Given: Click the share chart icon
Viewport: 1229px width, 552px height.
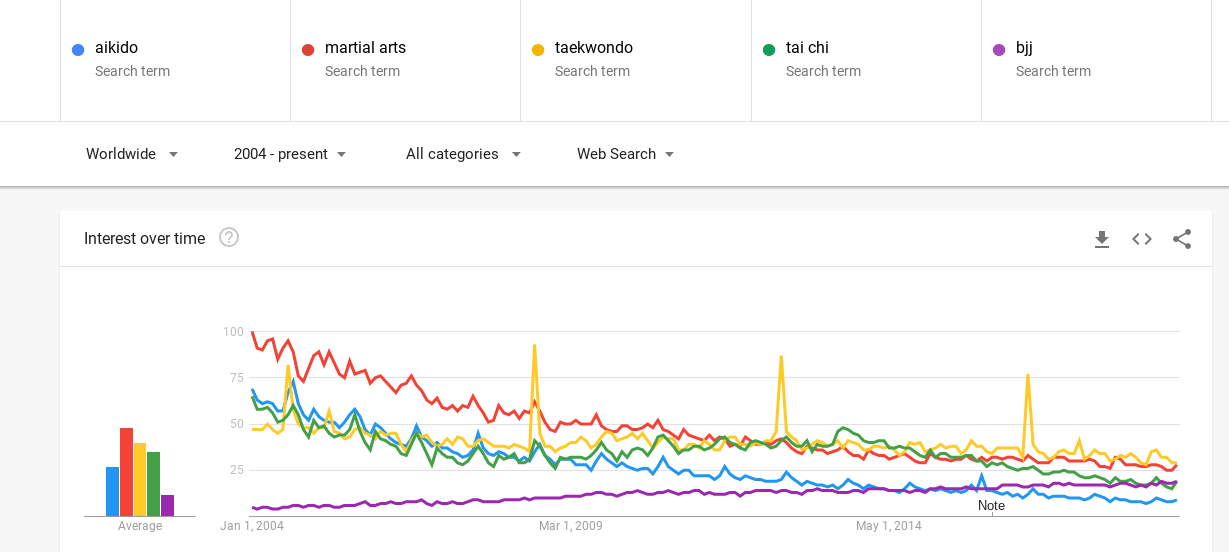Looking at the screenshot, I should [1182, 239].
